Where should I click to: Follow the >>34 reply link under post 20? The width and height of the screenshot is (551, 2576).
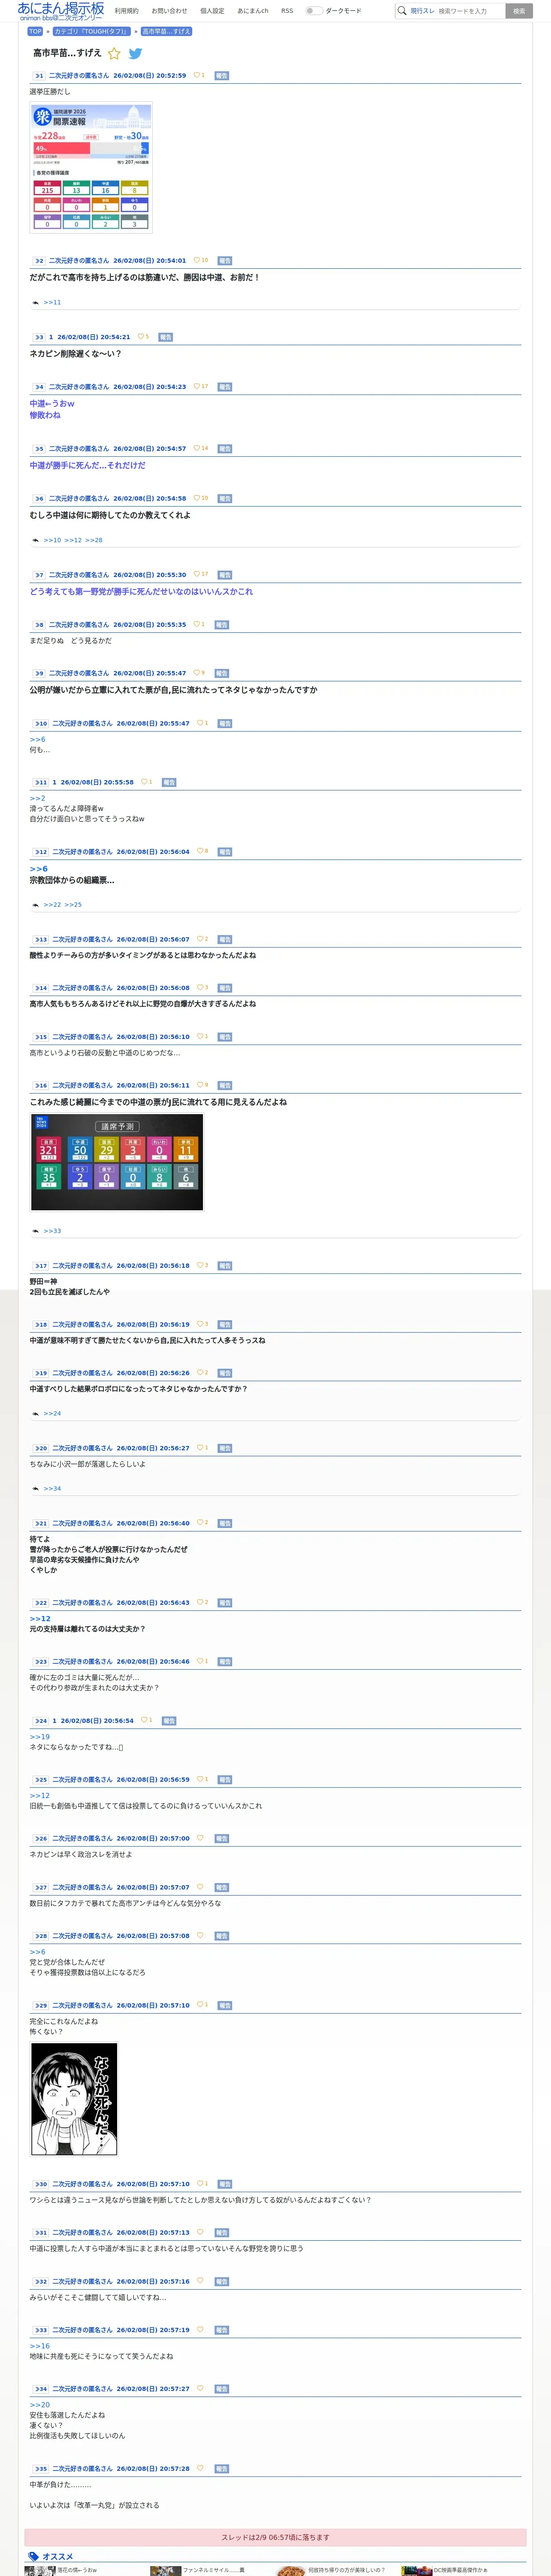pos(52,1489)
